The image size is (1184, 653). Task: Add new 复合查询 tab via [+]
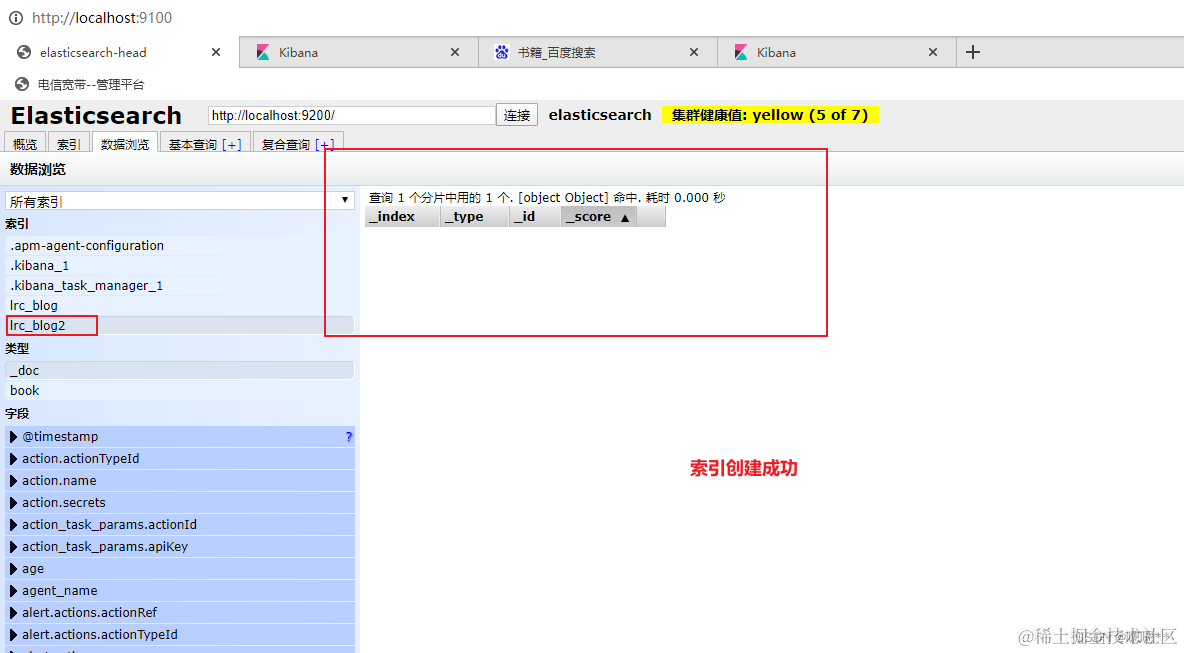[325, 144]
